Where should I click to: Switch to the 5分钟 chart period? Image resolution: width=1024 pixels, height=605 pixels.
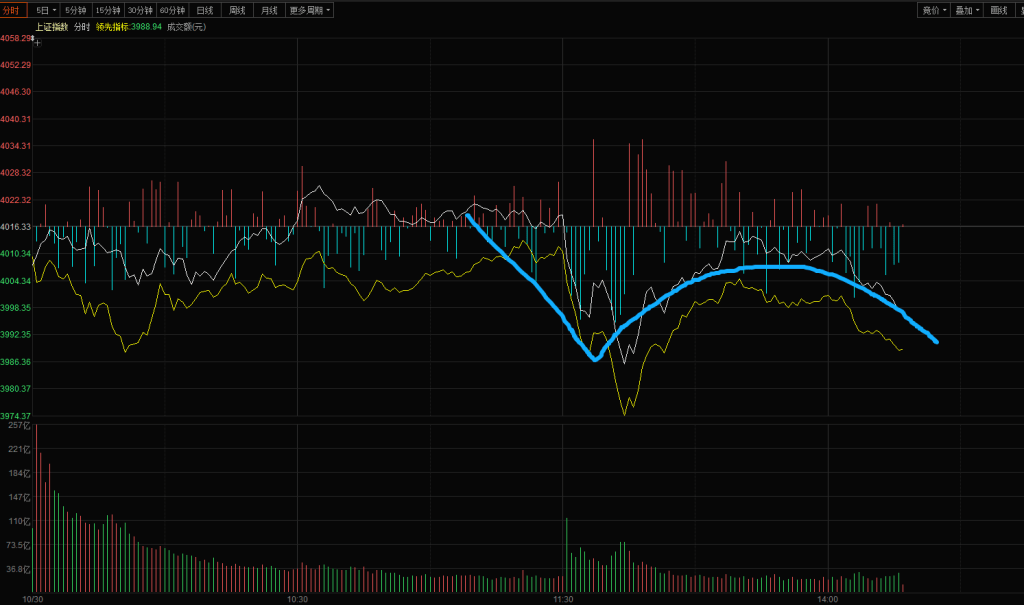pos(75,10)
